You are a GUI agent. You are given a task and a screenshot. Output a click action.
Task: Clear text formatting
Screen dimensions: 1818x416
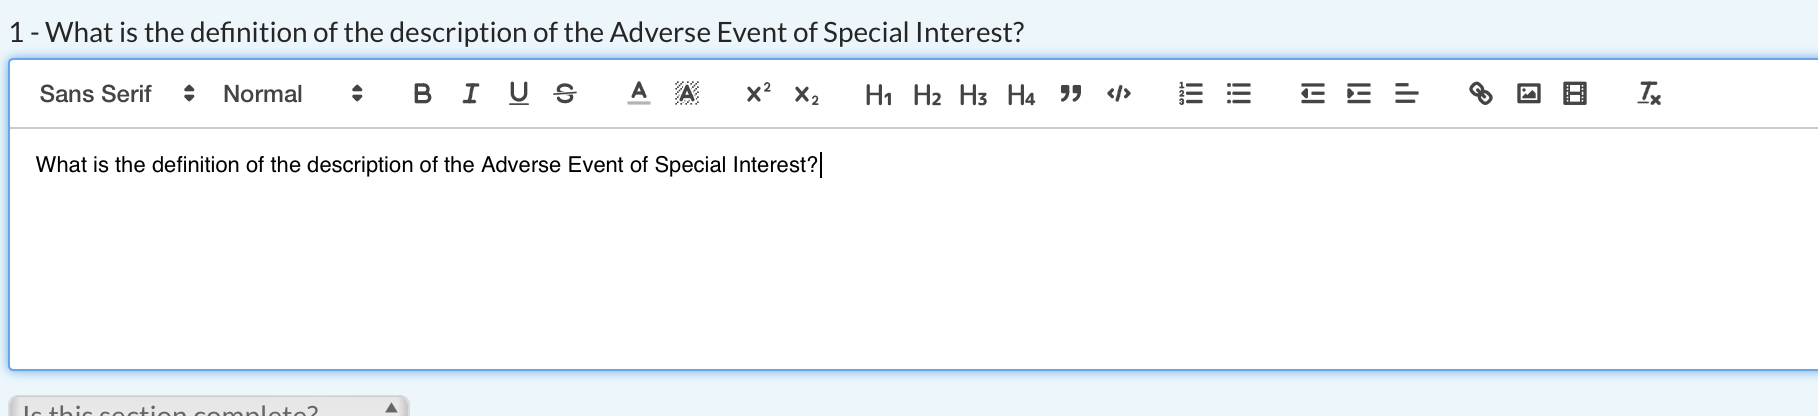1649,94
